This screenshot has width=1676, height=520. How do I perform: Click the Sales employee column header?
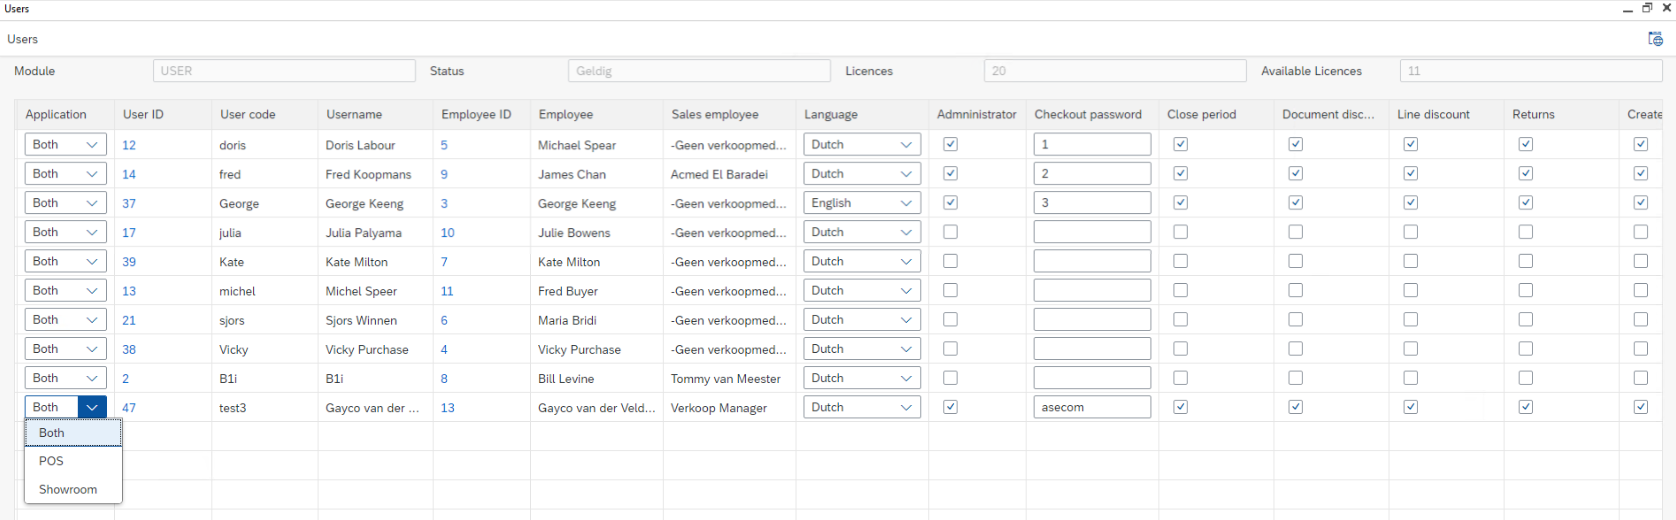(x=714, y=115)
